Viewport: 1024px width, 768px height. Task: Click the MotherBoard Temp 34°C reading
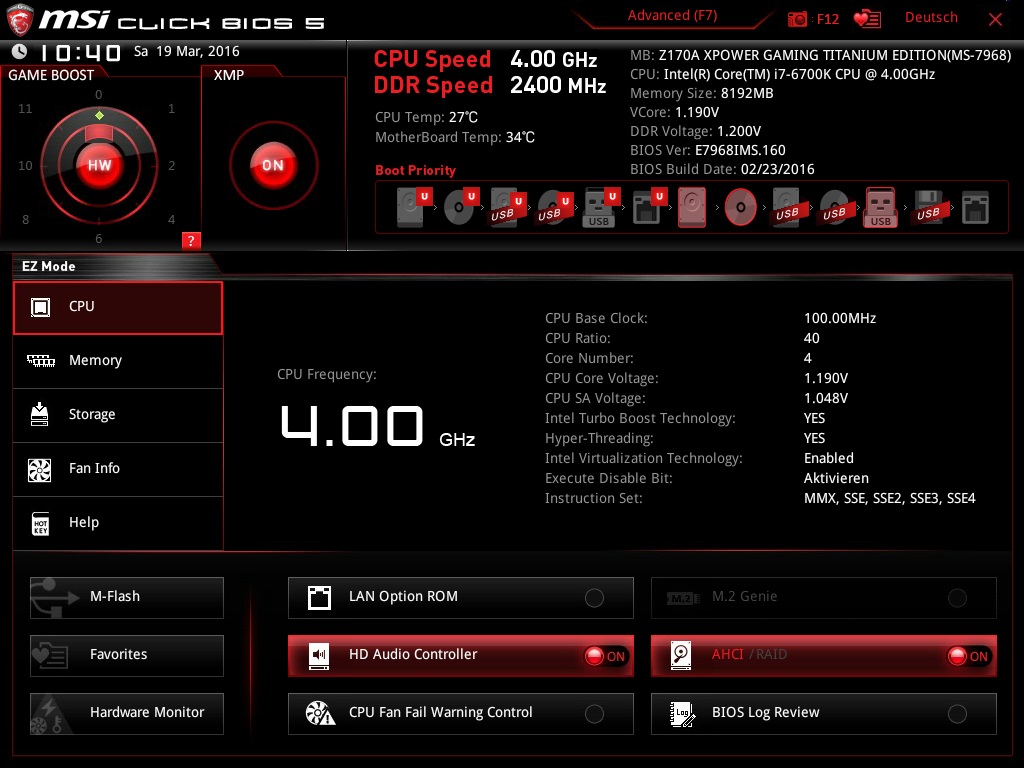pyautogui.click(x=455, y=138)
